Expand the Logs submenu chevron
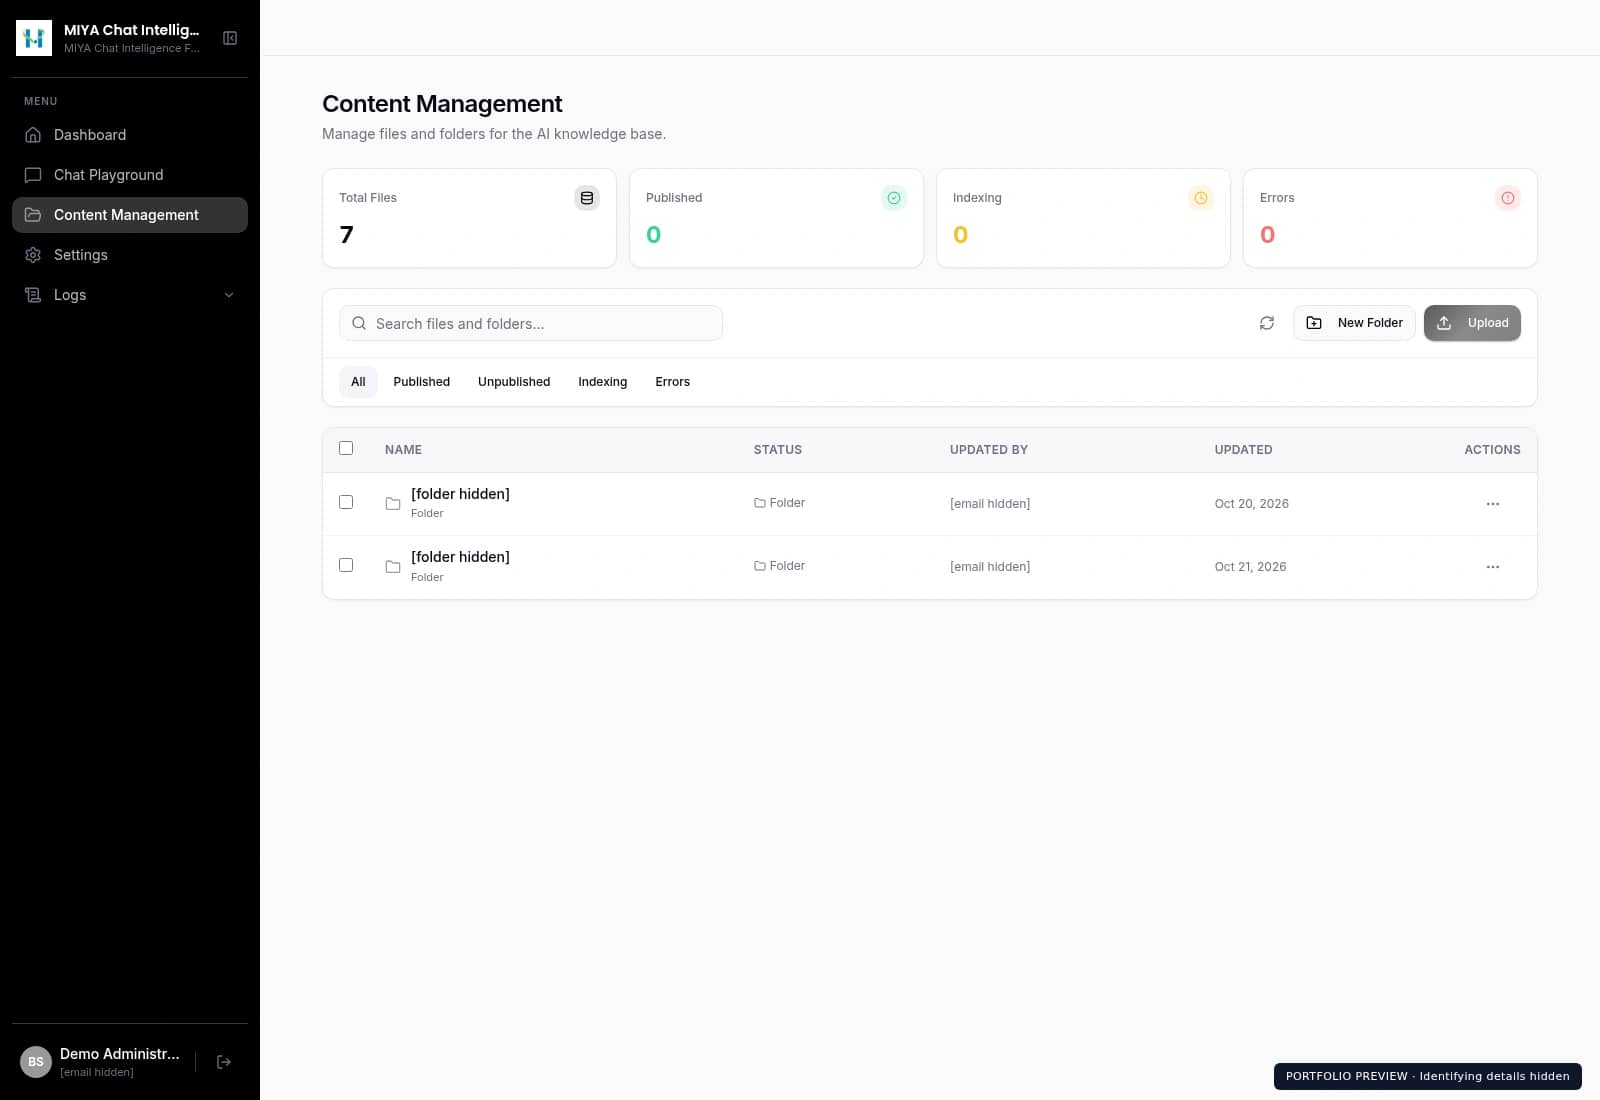Viewport: 1600px width, 1100px height. point(229,295)
